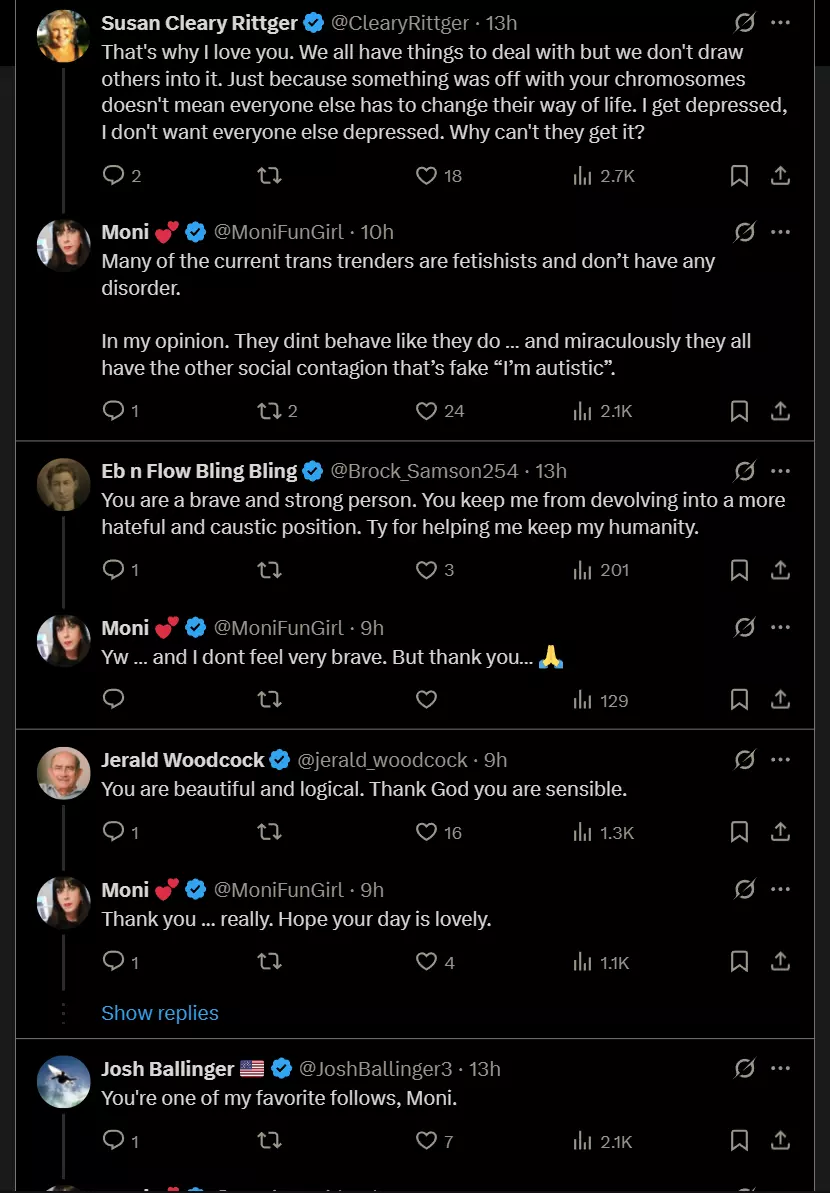Click Josh Ballinger's display name

168,1069
